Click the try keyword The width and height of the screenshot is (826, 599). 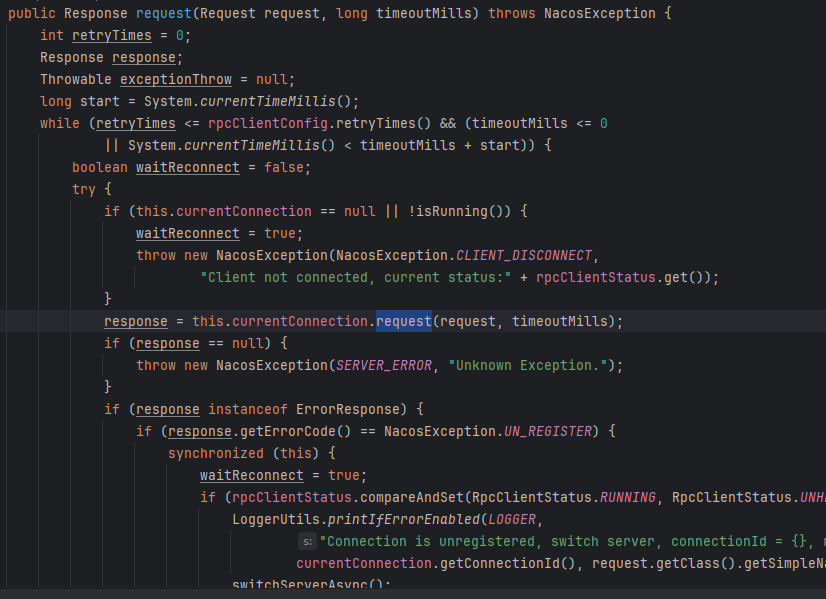[84, 189]
